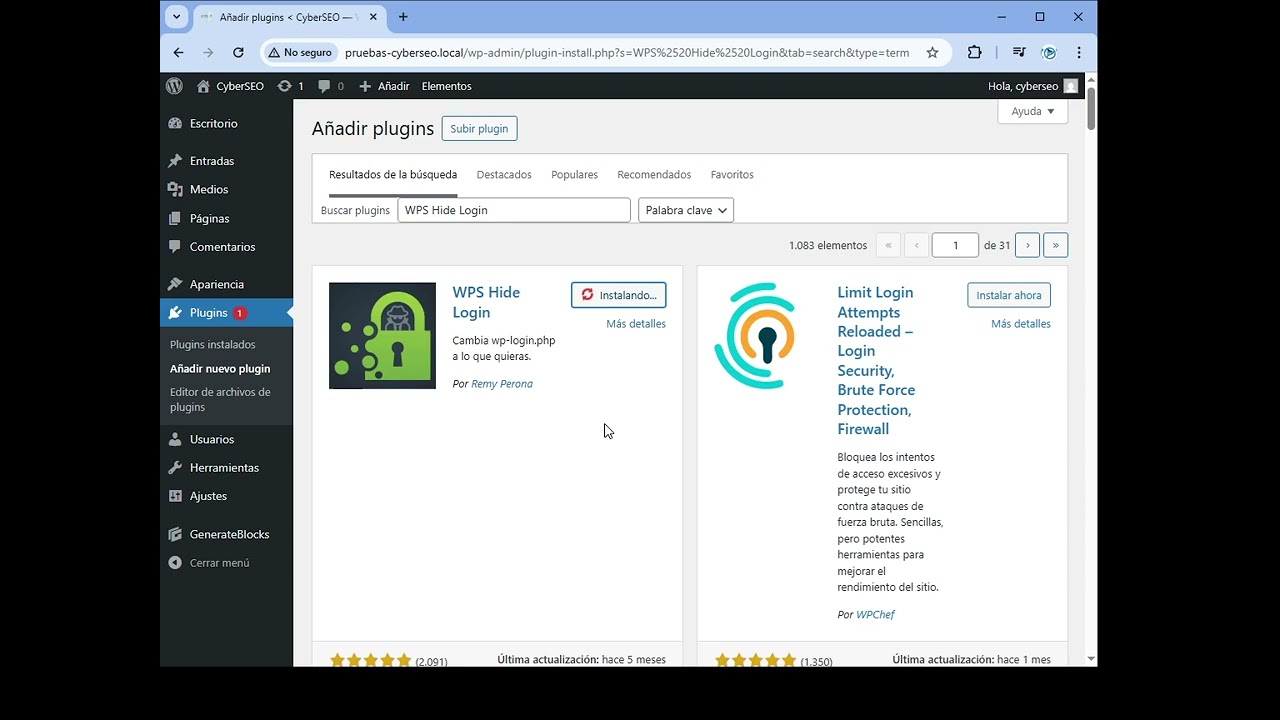Open Editor de archivos de plugins
The height and width of the screenshot is (720, 1280).
coord(220,399)
